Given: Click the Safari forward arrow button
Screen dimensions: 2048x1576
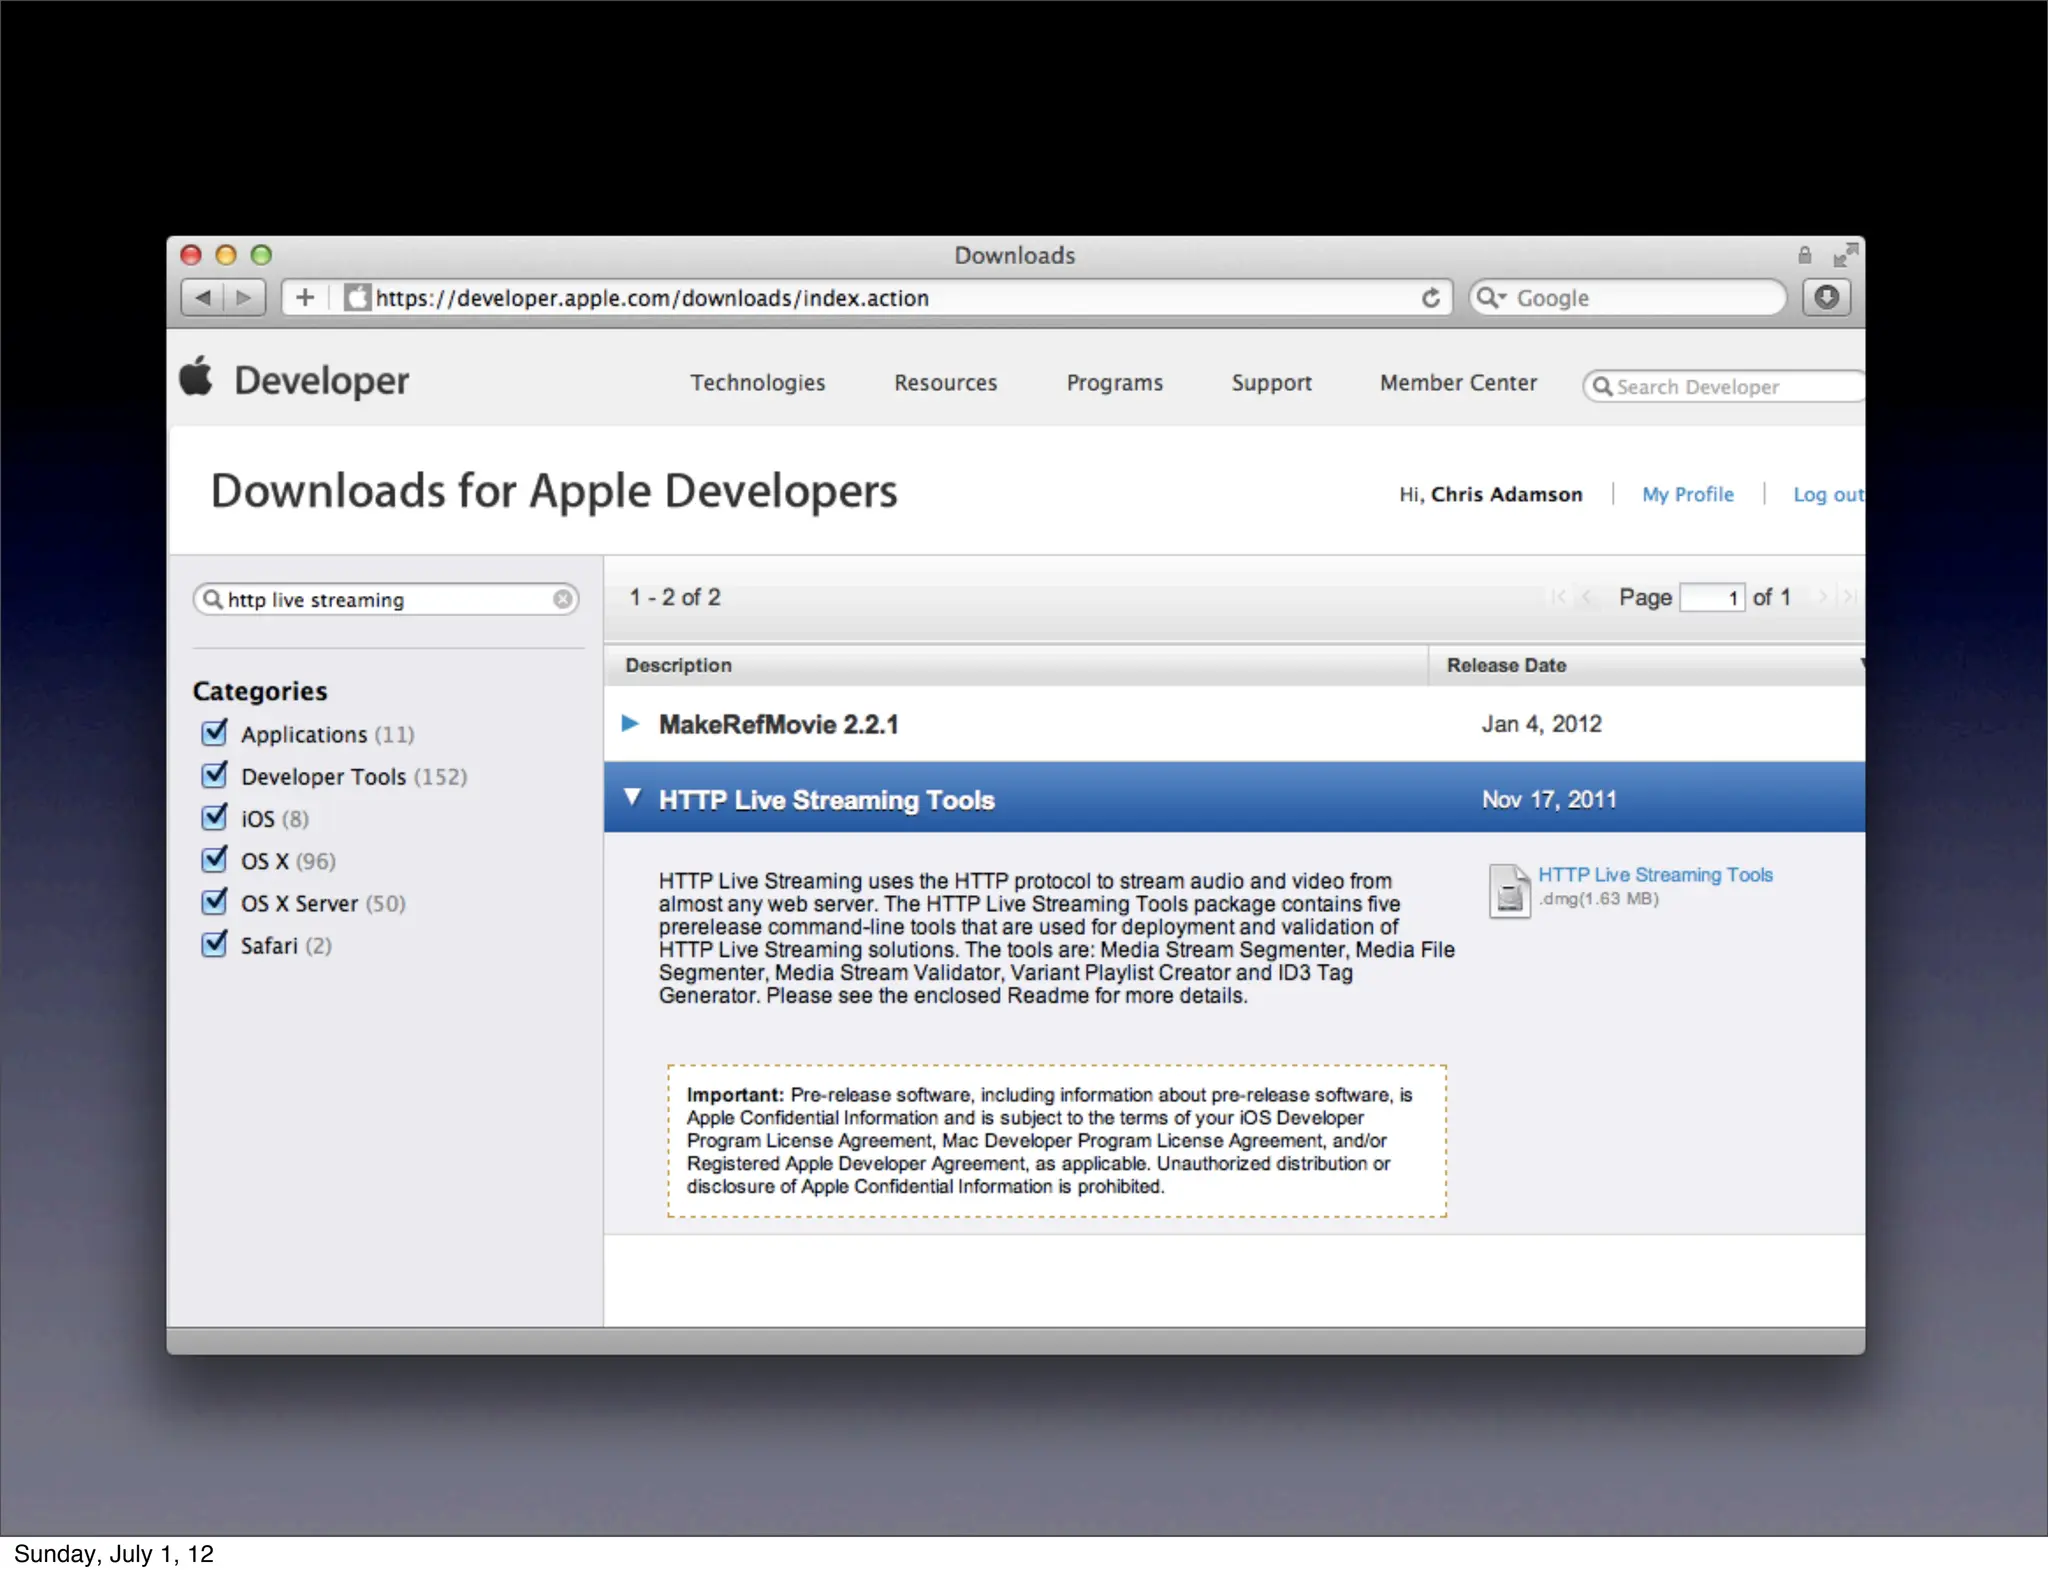Looking at the screenshot, I should click(x=244, y=298).
